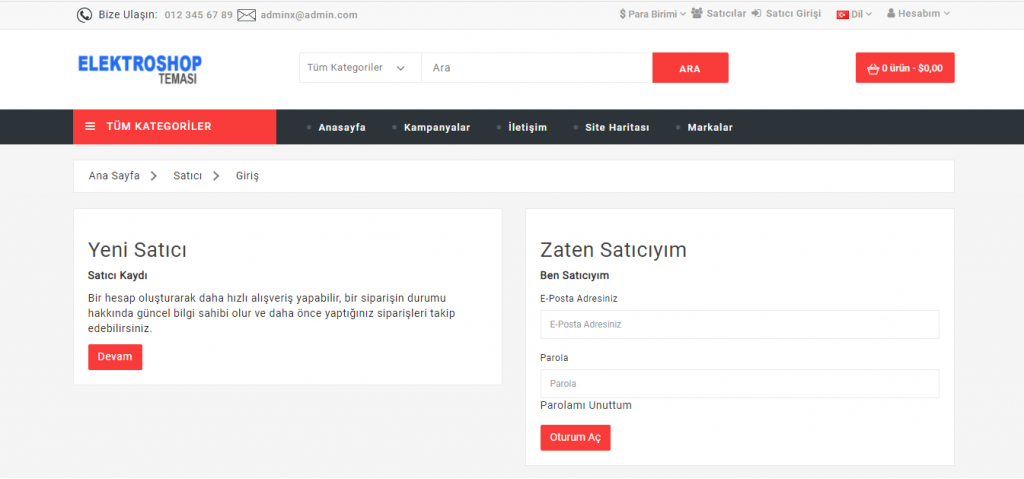Navigate to Site Haritası
The image size is (1024, 479).
[x=616, y=127]
